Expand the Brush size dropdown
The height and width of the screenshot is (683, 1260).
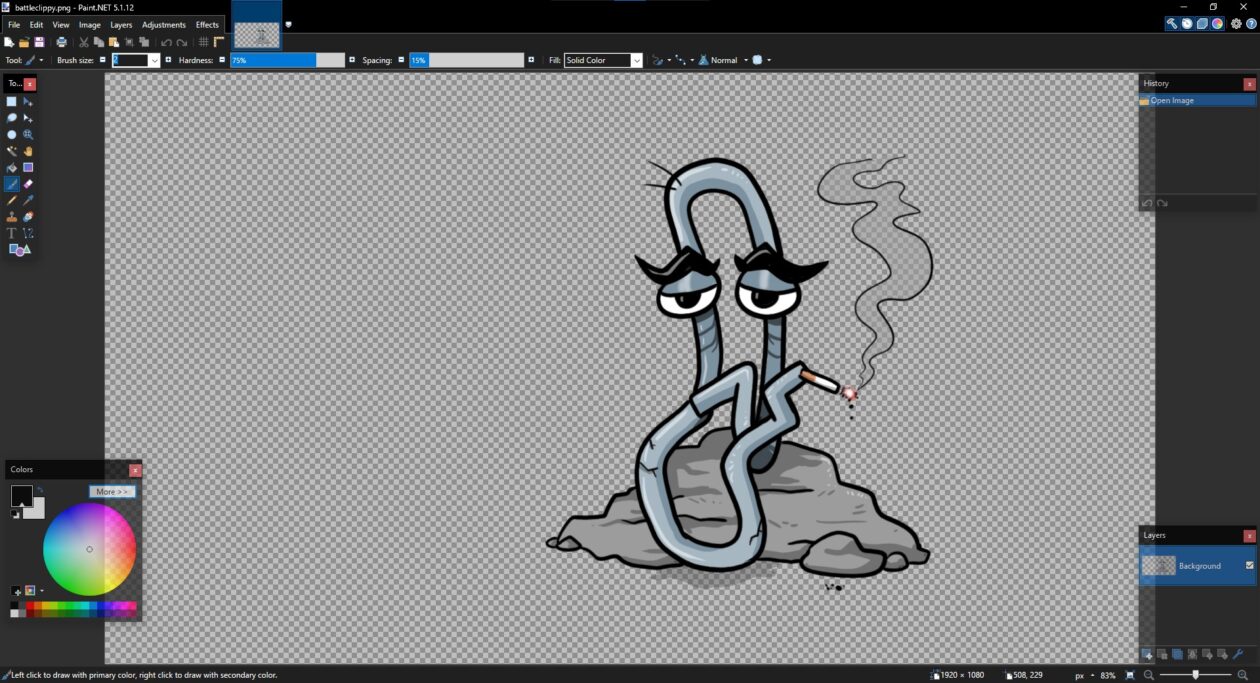(x=154, y=60)
